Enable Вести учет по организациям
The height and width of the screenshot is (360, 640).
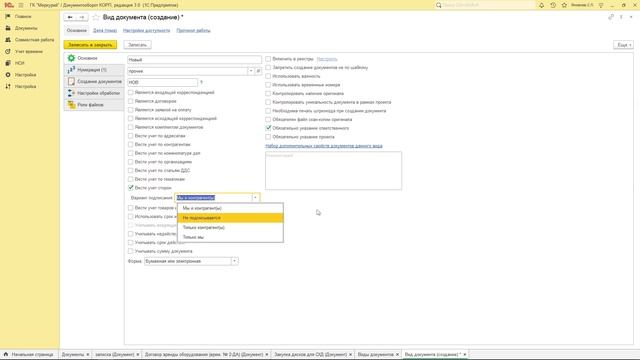(131, 162)
